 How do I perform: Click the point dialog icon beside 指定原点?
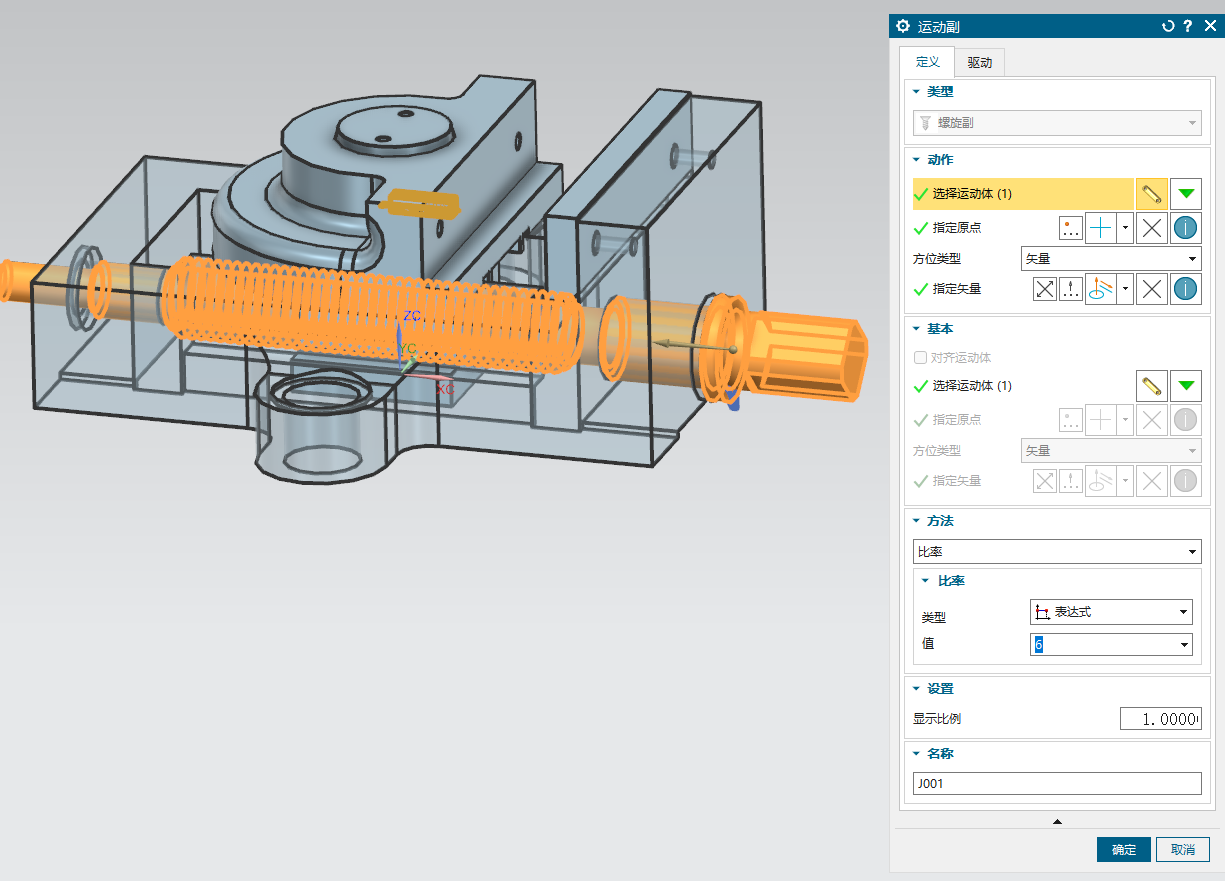1071,228
